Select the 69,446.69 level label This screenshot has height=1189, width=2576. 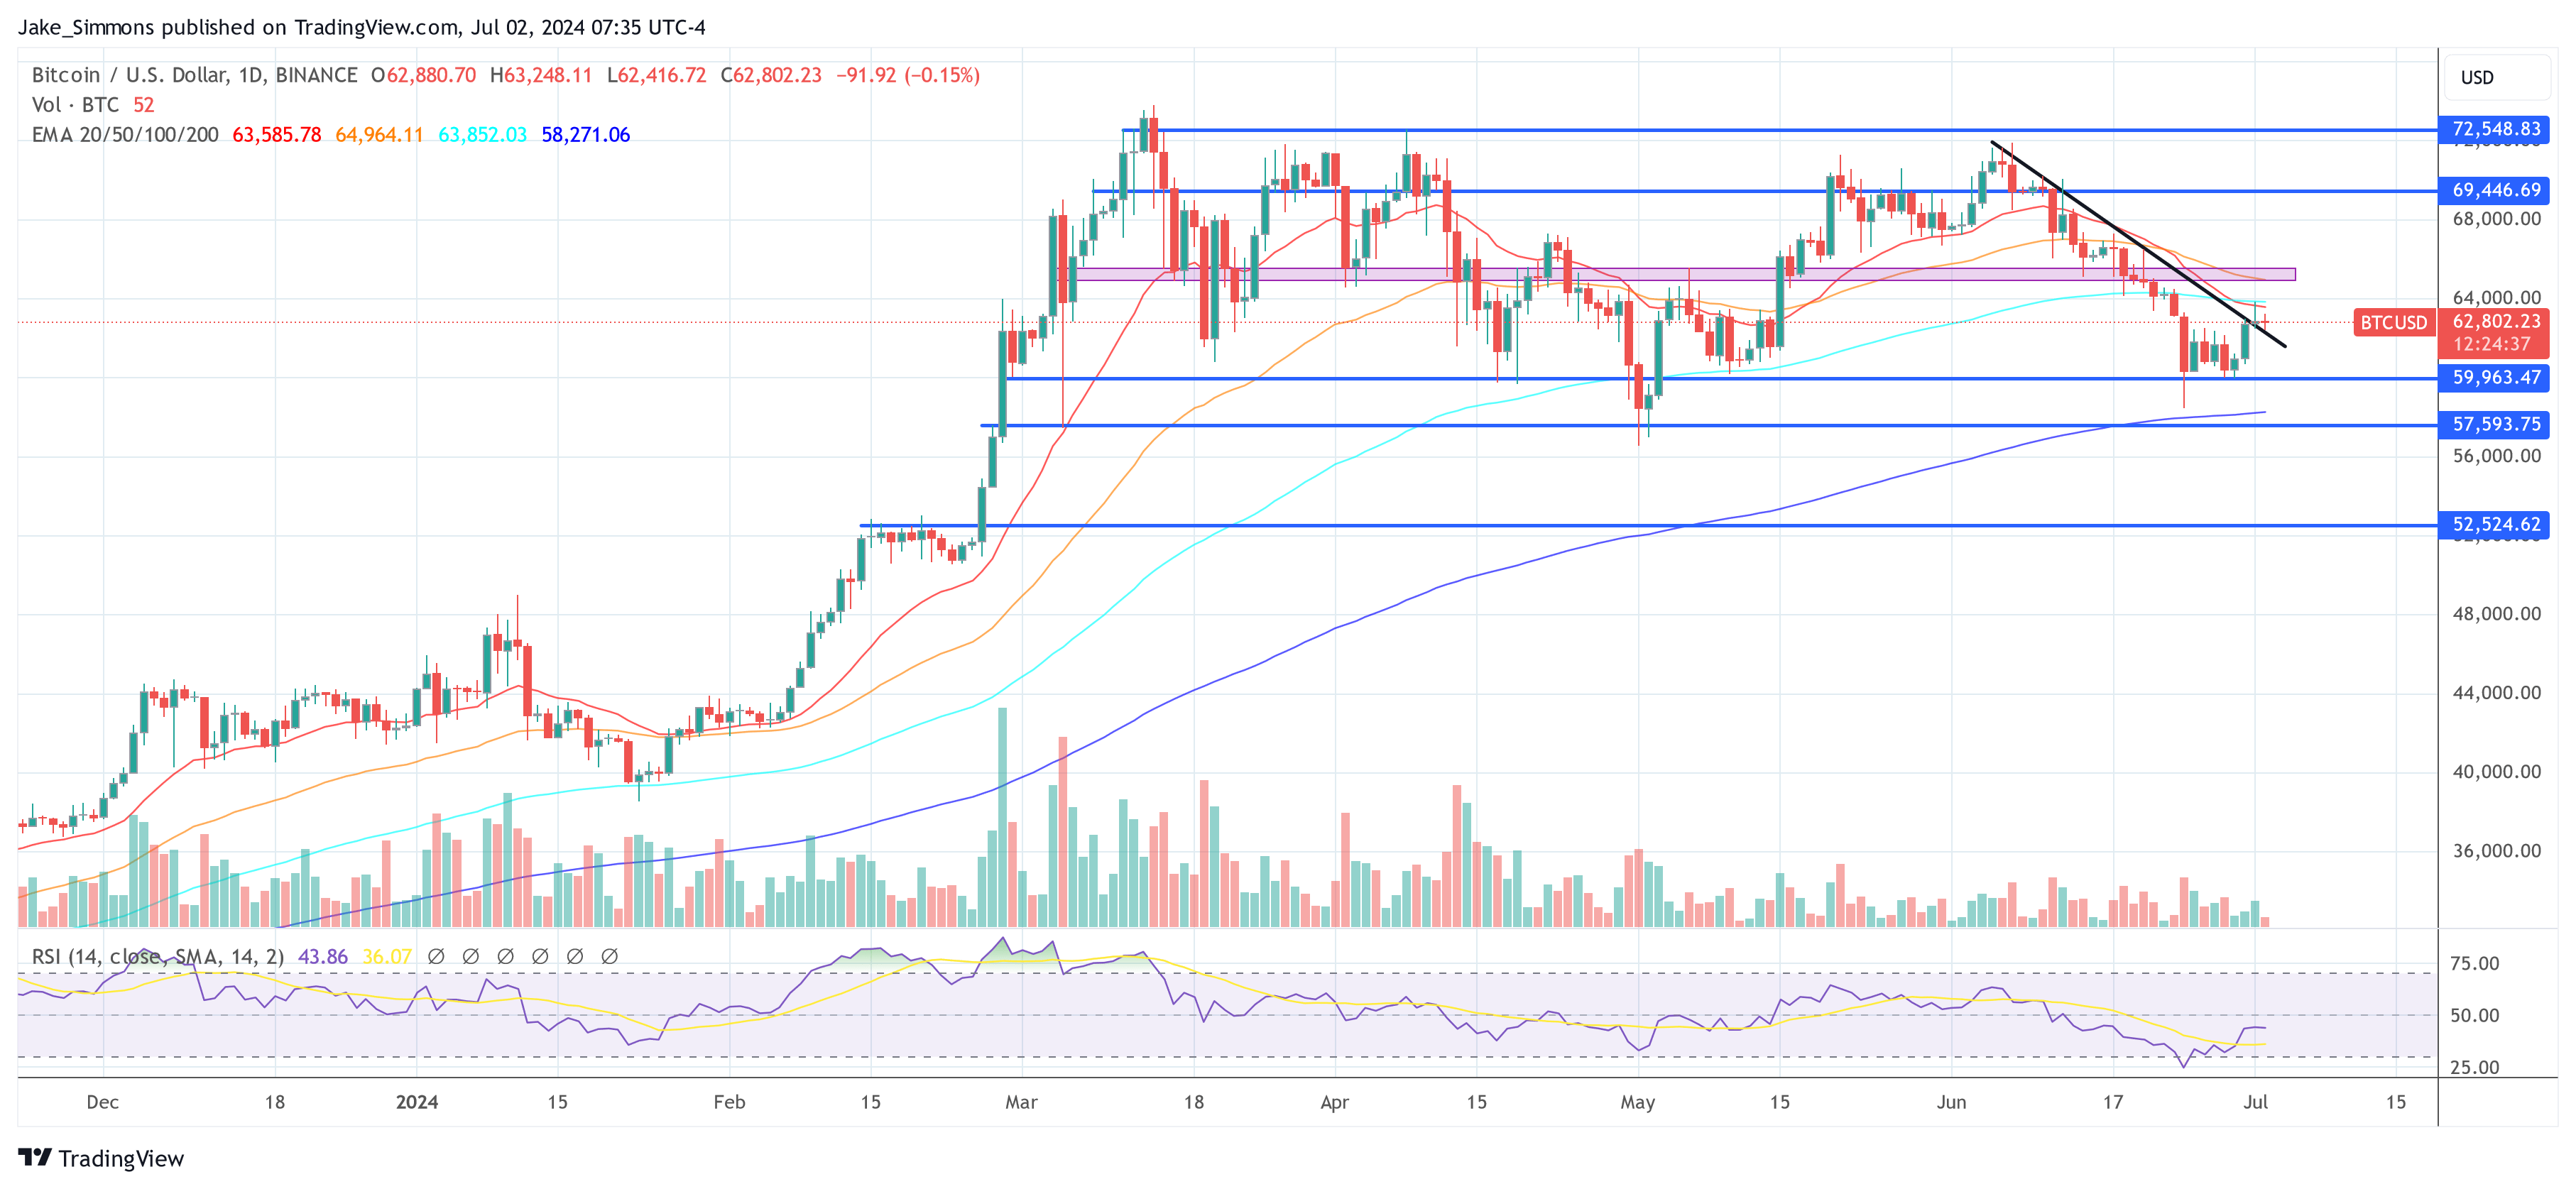coord(2495,190)
